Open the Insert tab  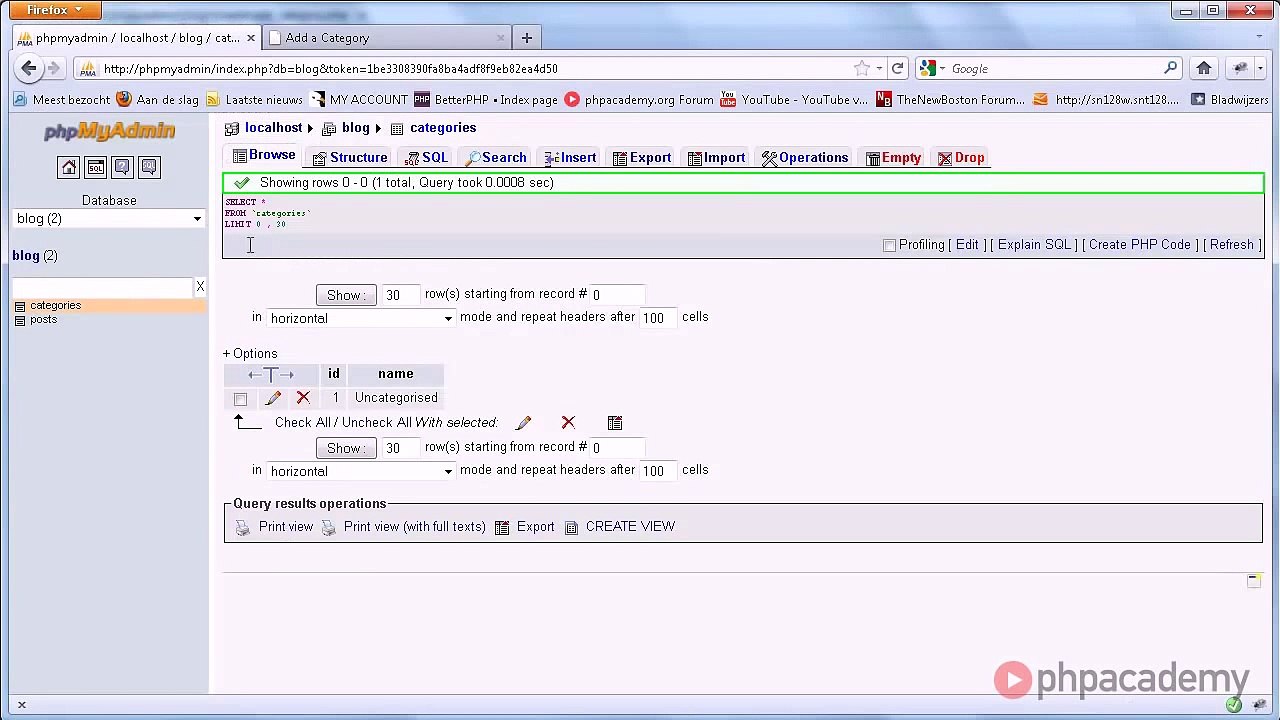coord(570,158)
